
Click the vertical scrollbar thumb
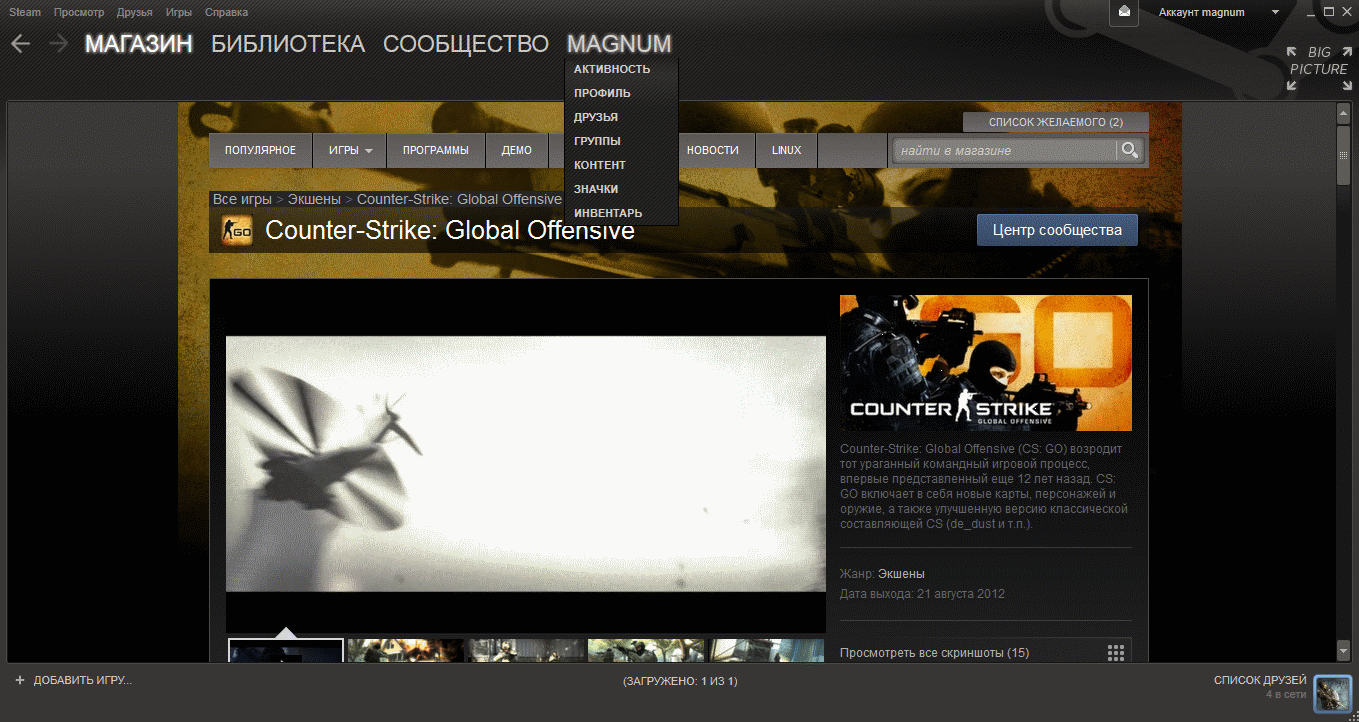click(x=1343, y=154)
